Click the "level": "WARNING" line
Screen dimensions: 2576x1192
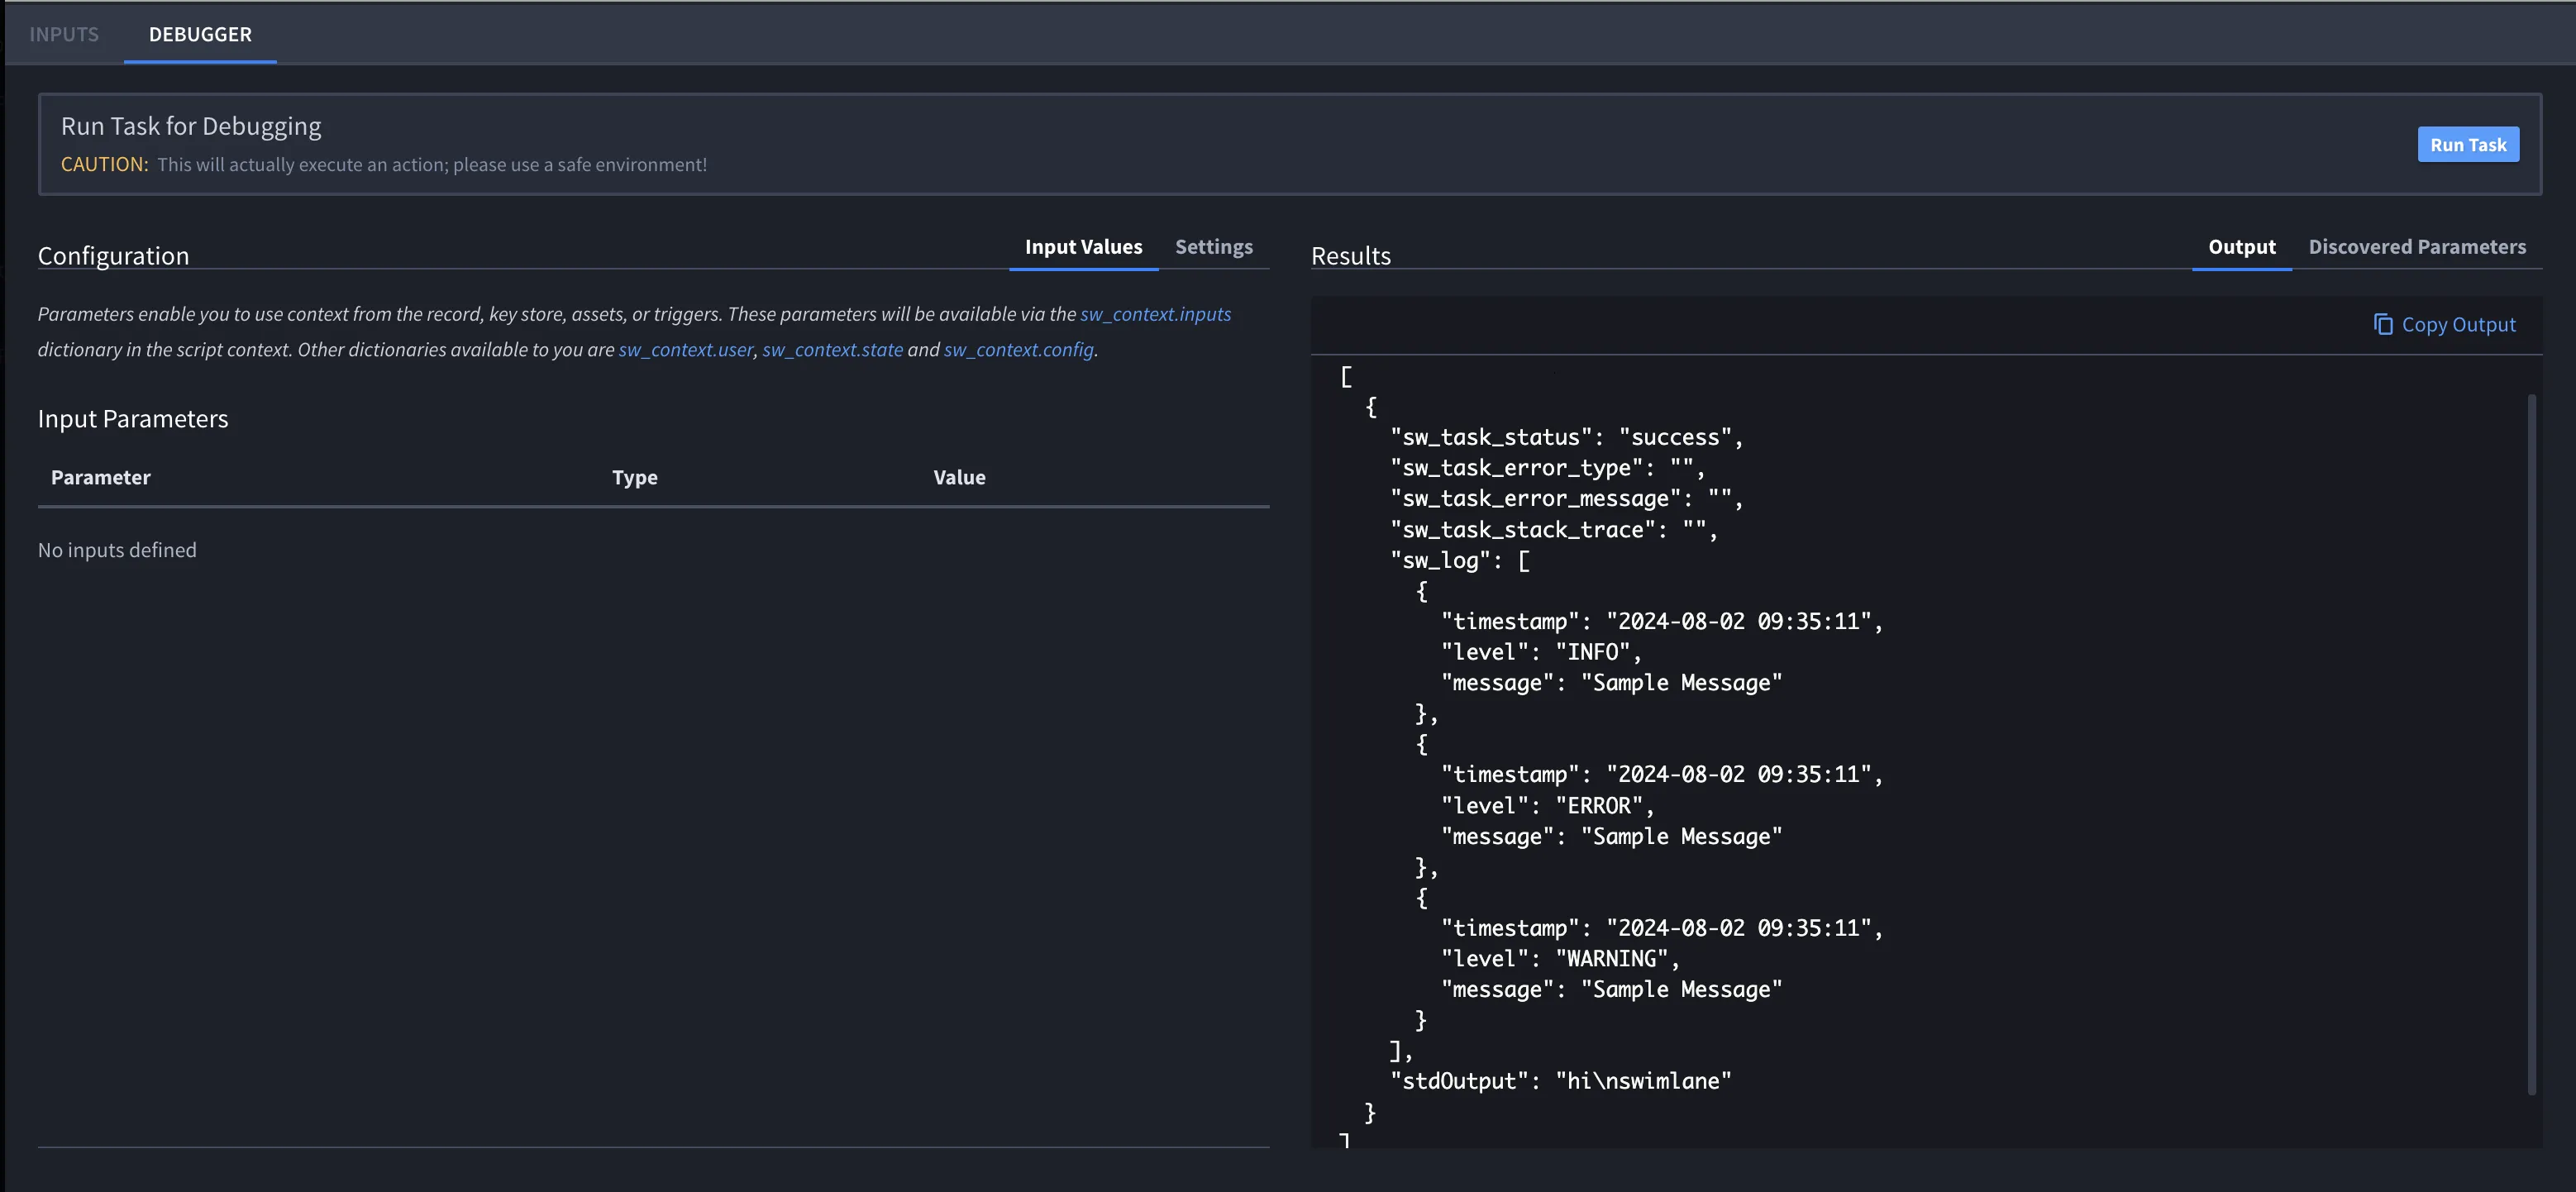[x=1560, y=958]
